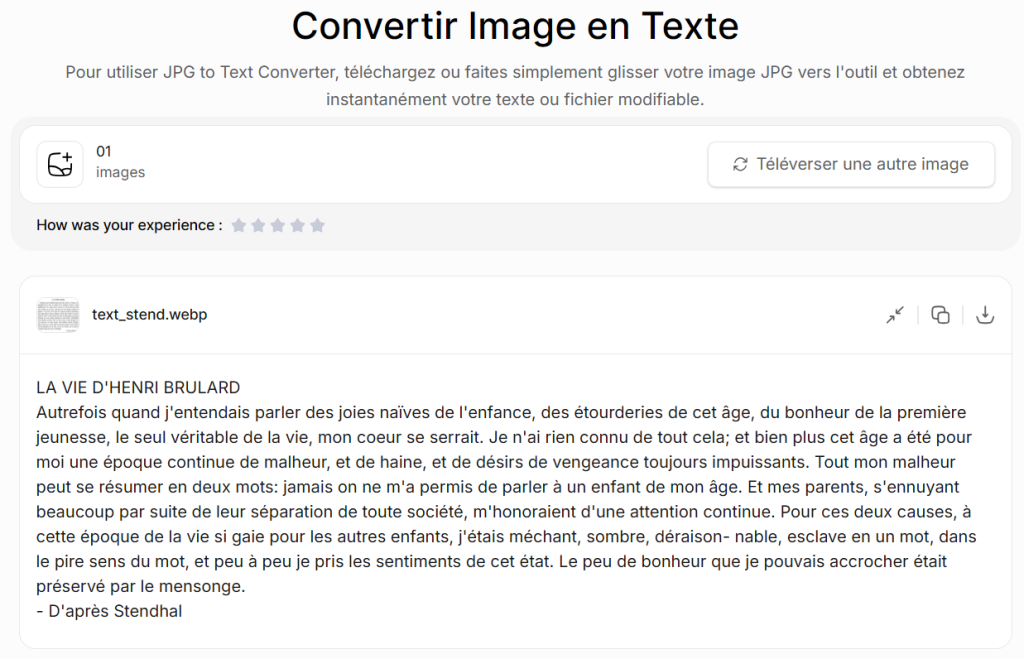Download the extracted text file
Screen dimensions: 1024x659
pyautogui.click(x=985, y=315)
